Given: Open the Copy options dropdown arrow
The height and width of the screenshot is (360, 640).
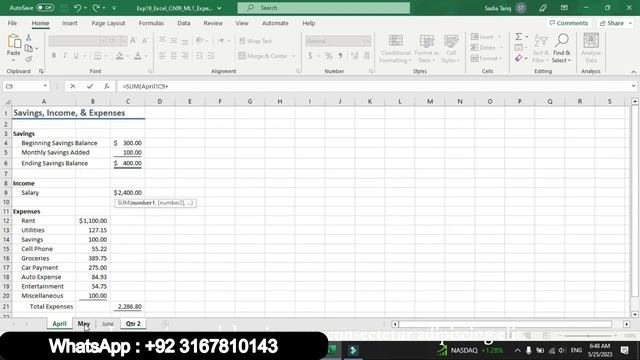Looking at the screenshot, I should (37, 49).
